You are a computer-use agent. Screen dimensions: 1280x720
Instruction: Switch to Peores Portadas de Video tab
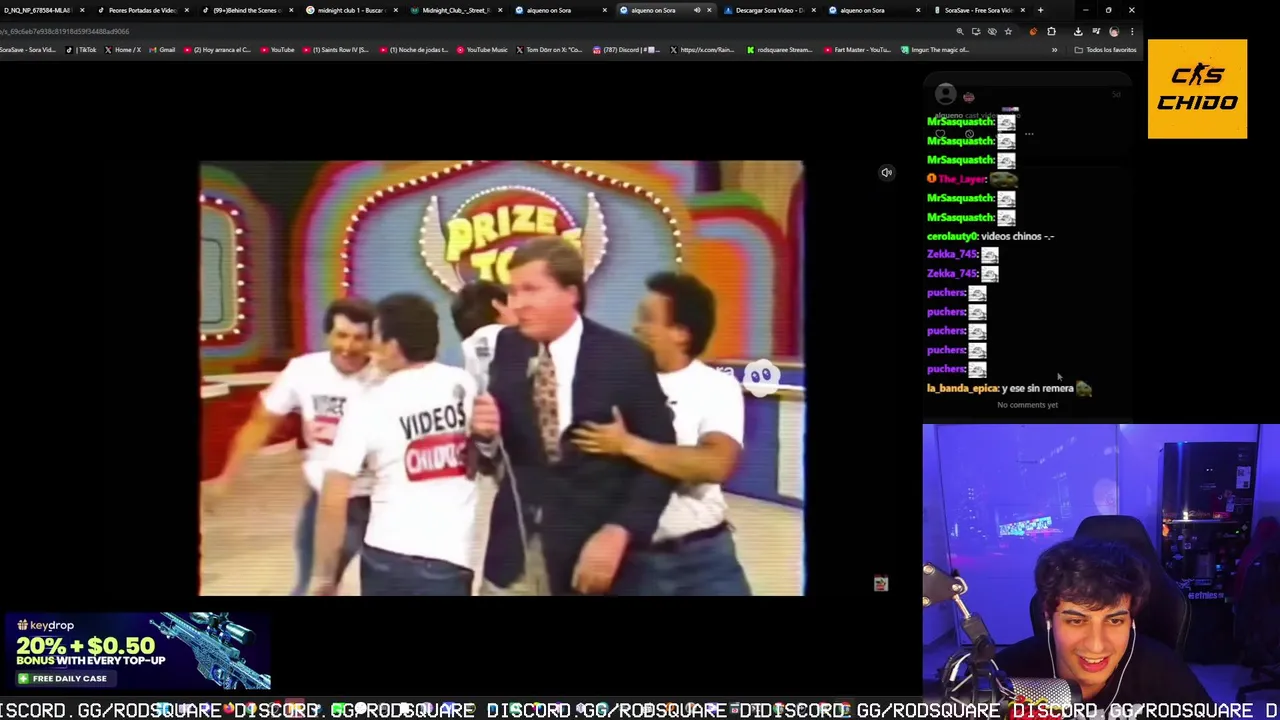click(140, 10)
